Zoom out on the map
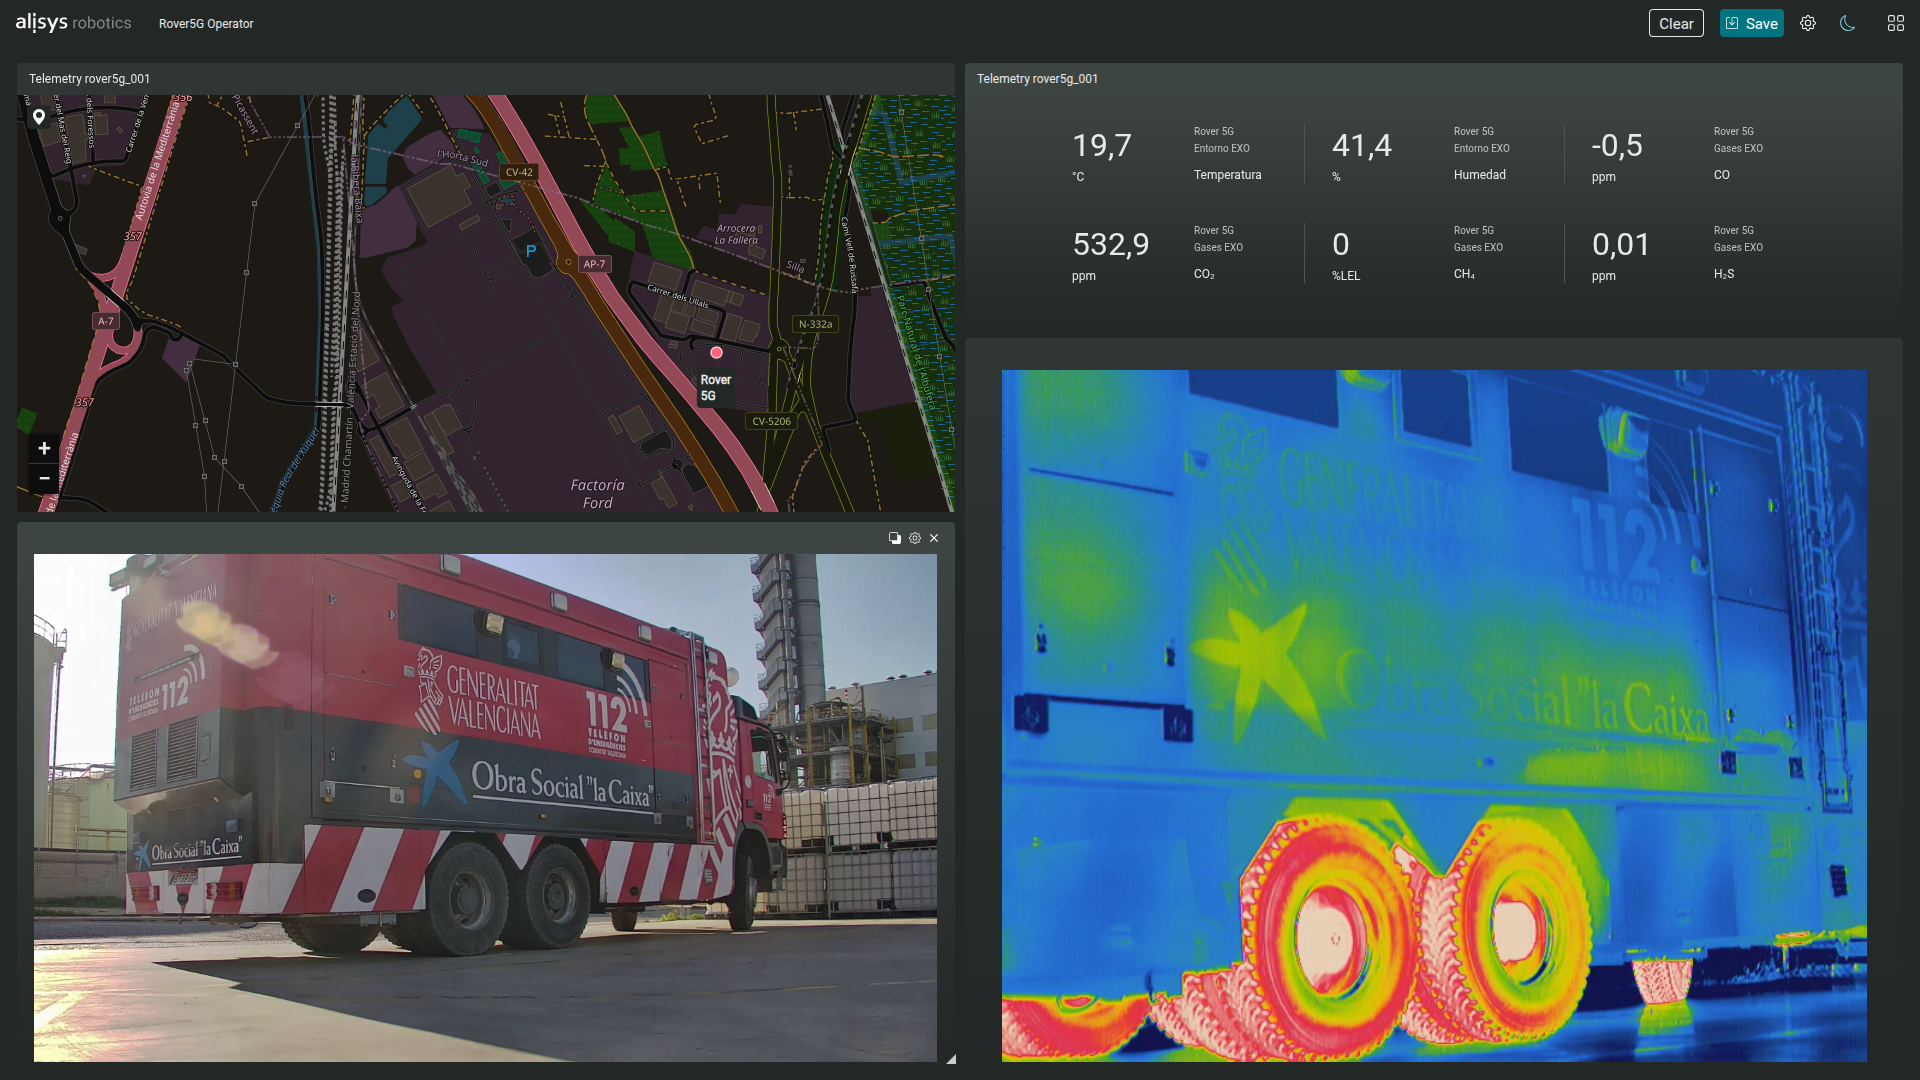The height and width of the screenshot is (1080, 1920). [44, 478]
